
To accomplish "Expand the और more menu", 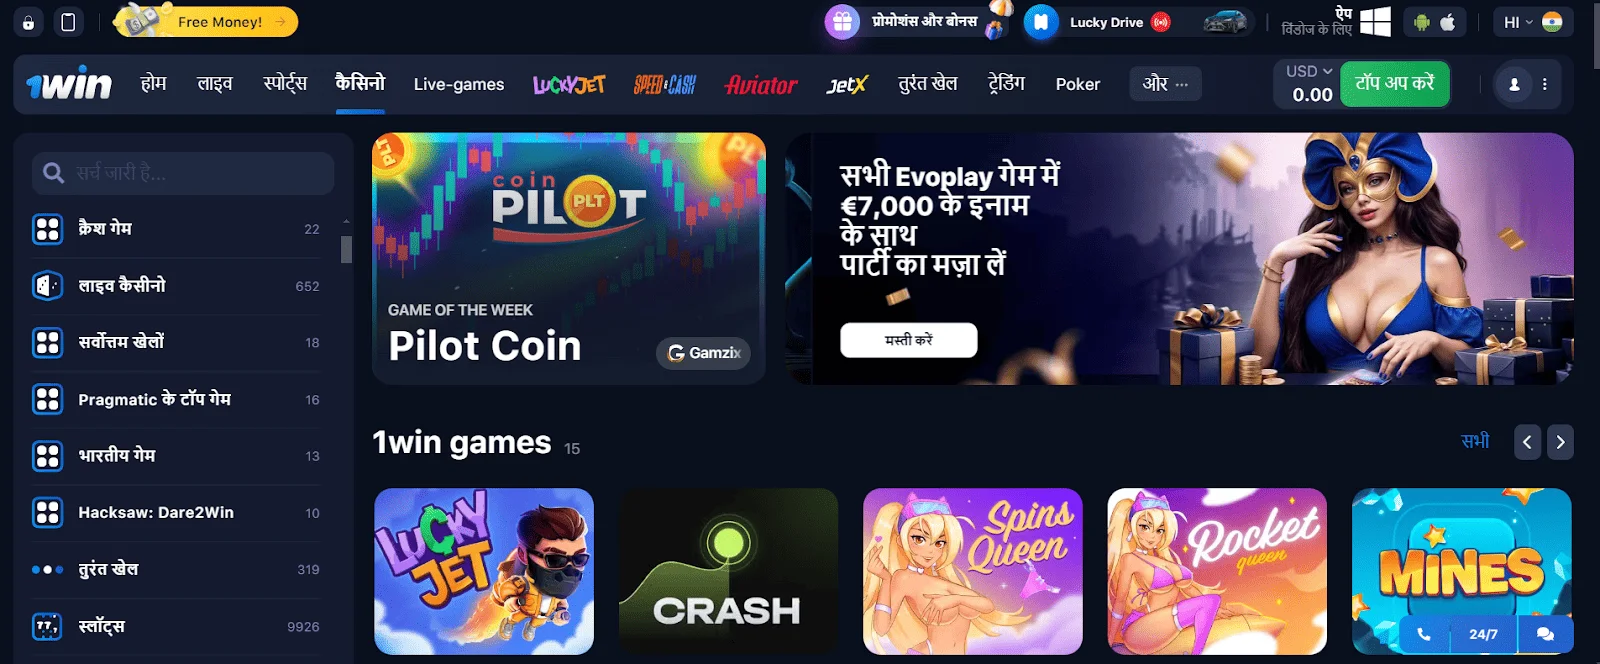I will [1165, 84].
